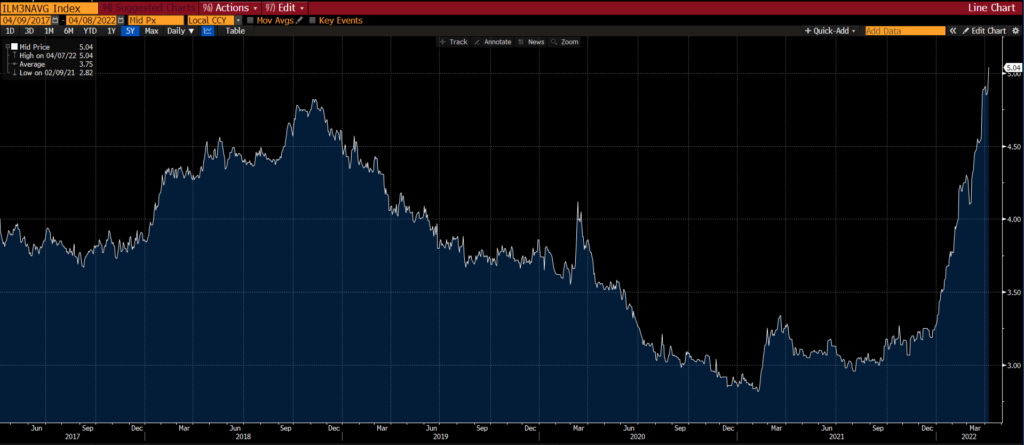Click the Track crosshair tool
The image size is (1024, 445).
[453, 42]
